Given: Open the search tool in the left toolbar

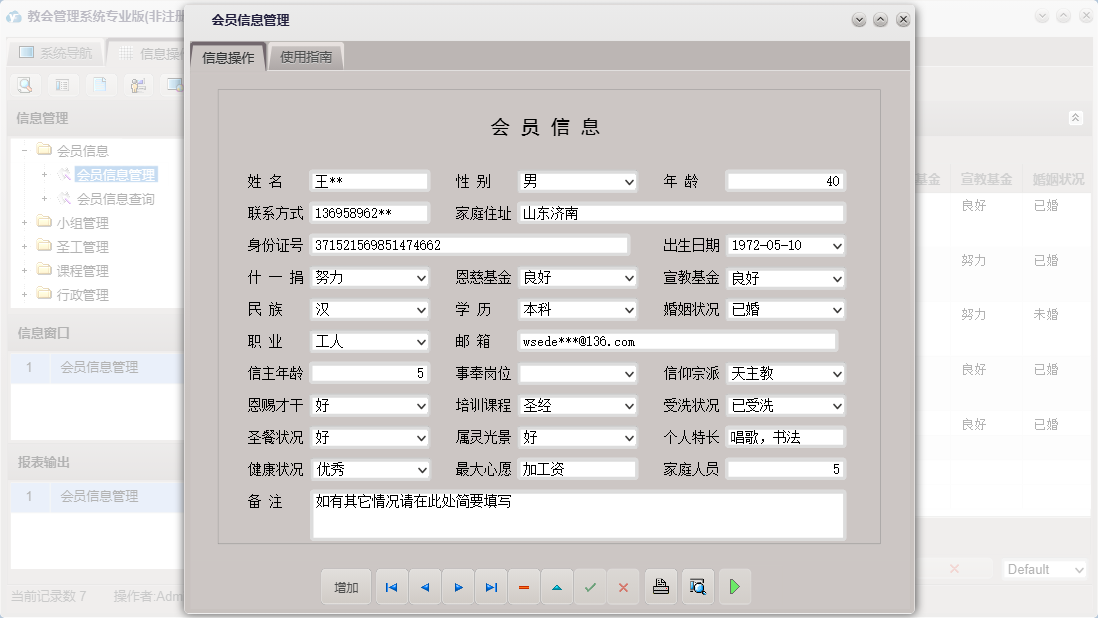Looking at the screenshot, I should [23, 85].
